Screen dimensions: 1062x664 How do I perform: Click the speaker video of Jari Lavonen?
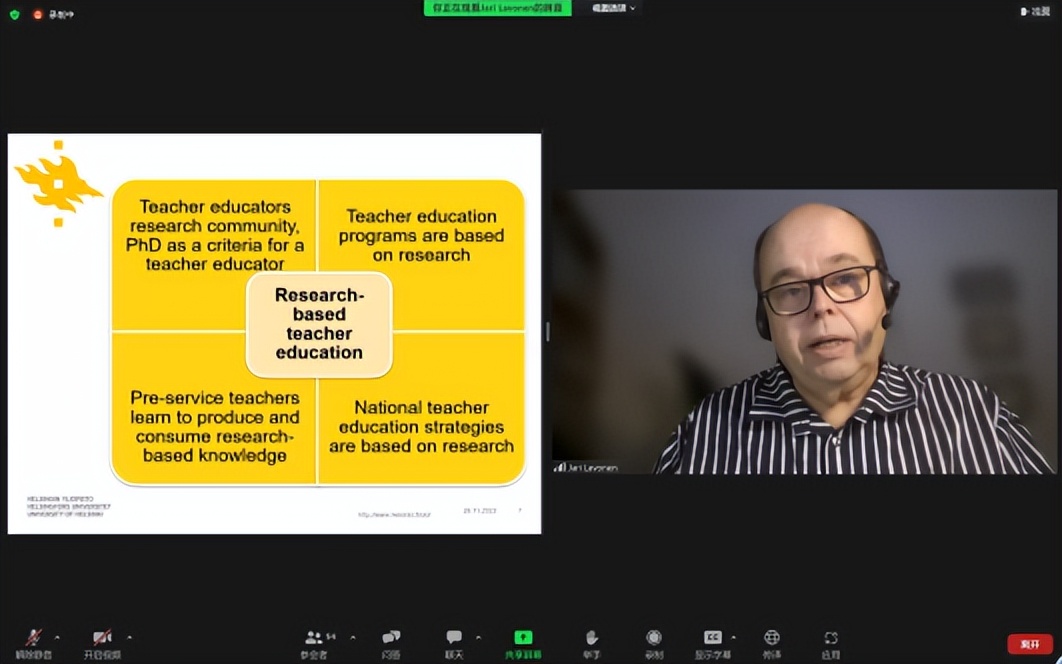[805, 331]
